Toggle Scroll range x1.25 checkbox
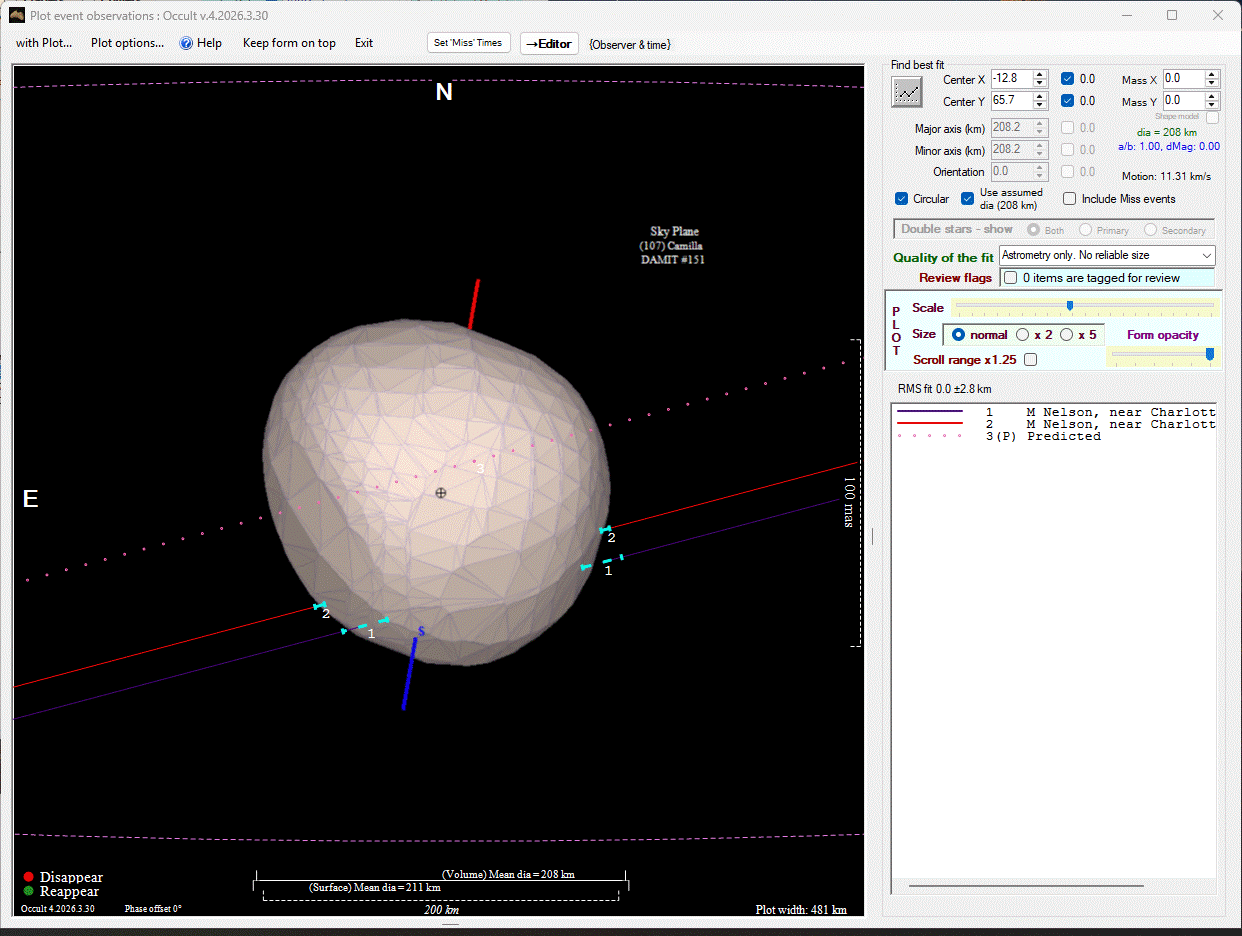This screenshot has height=936, width=1242. pyautogui.click(x=1030, y=359)
